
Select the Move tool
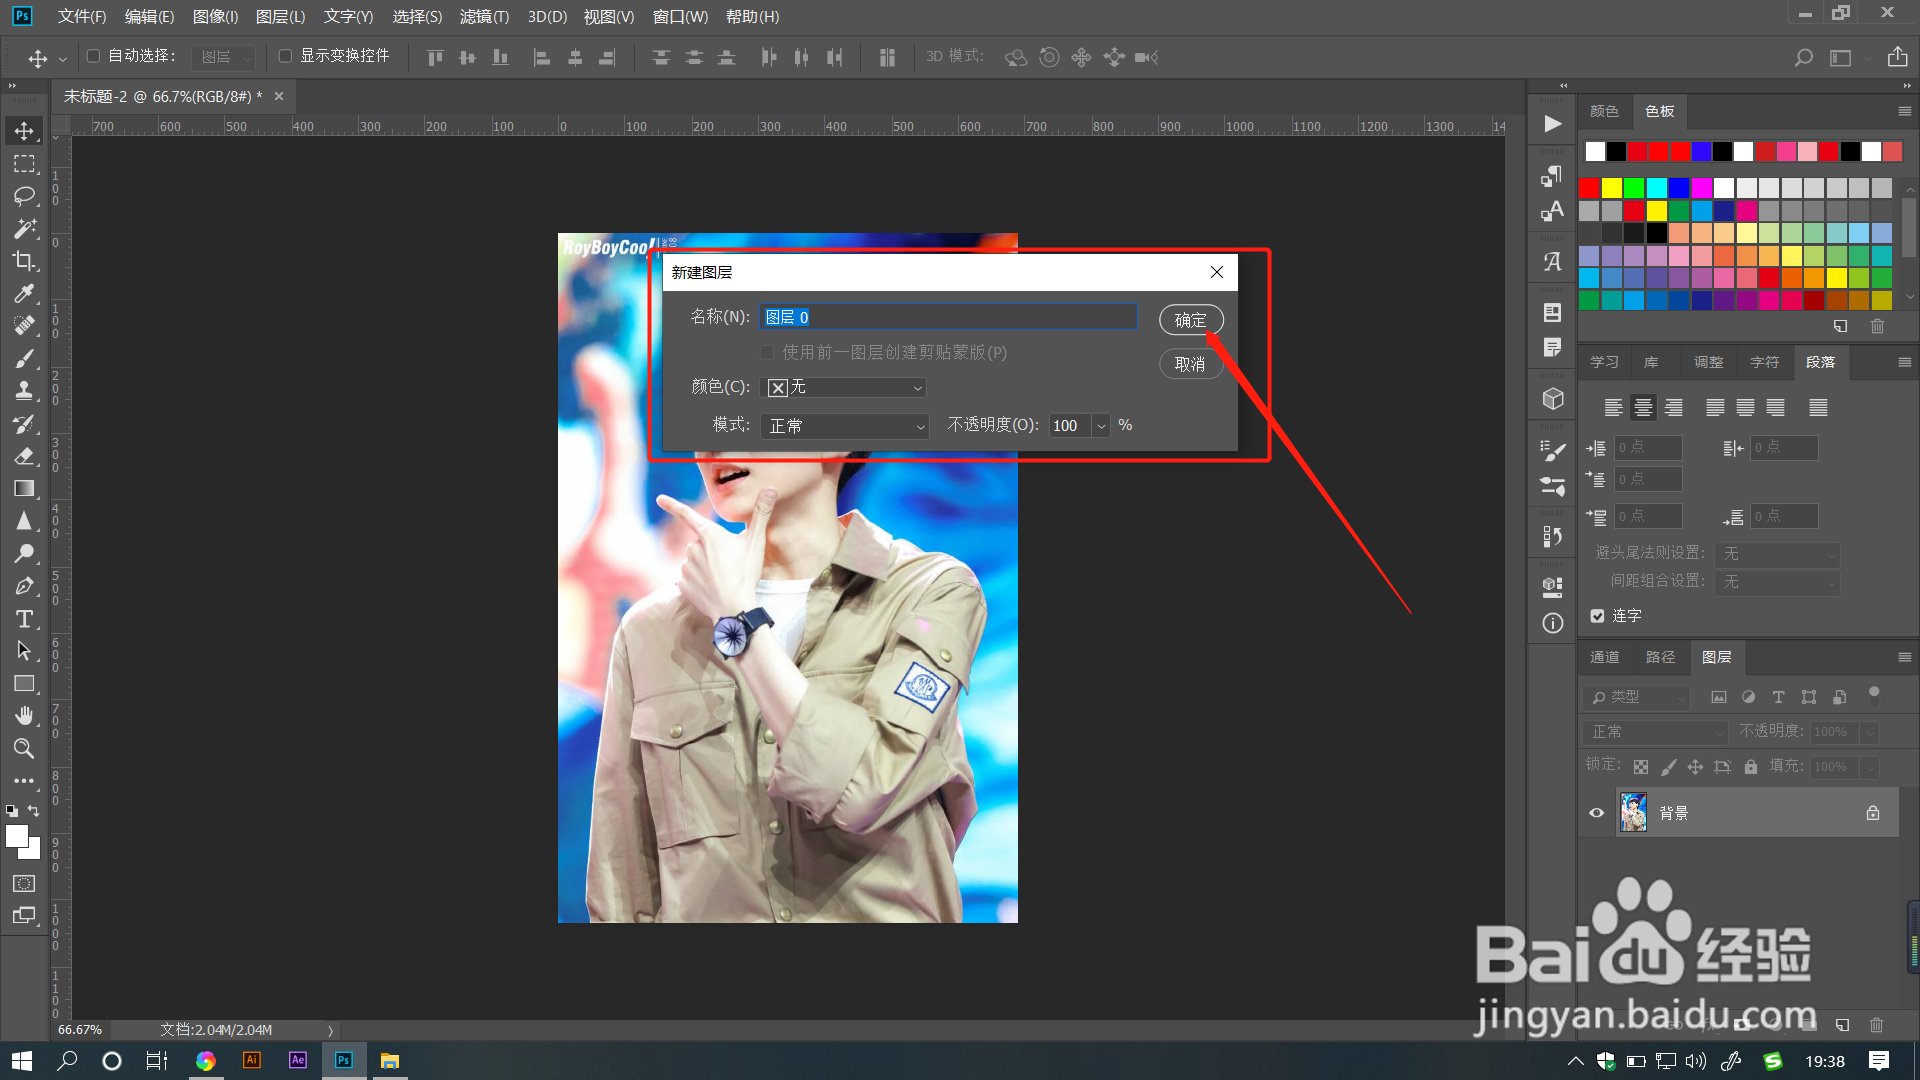coord(24,131)
